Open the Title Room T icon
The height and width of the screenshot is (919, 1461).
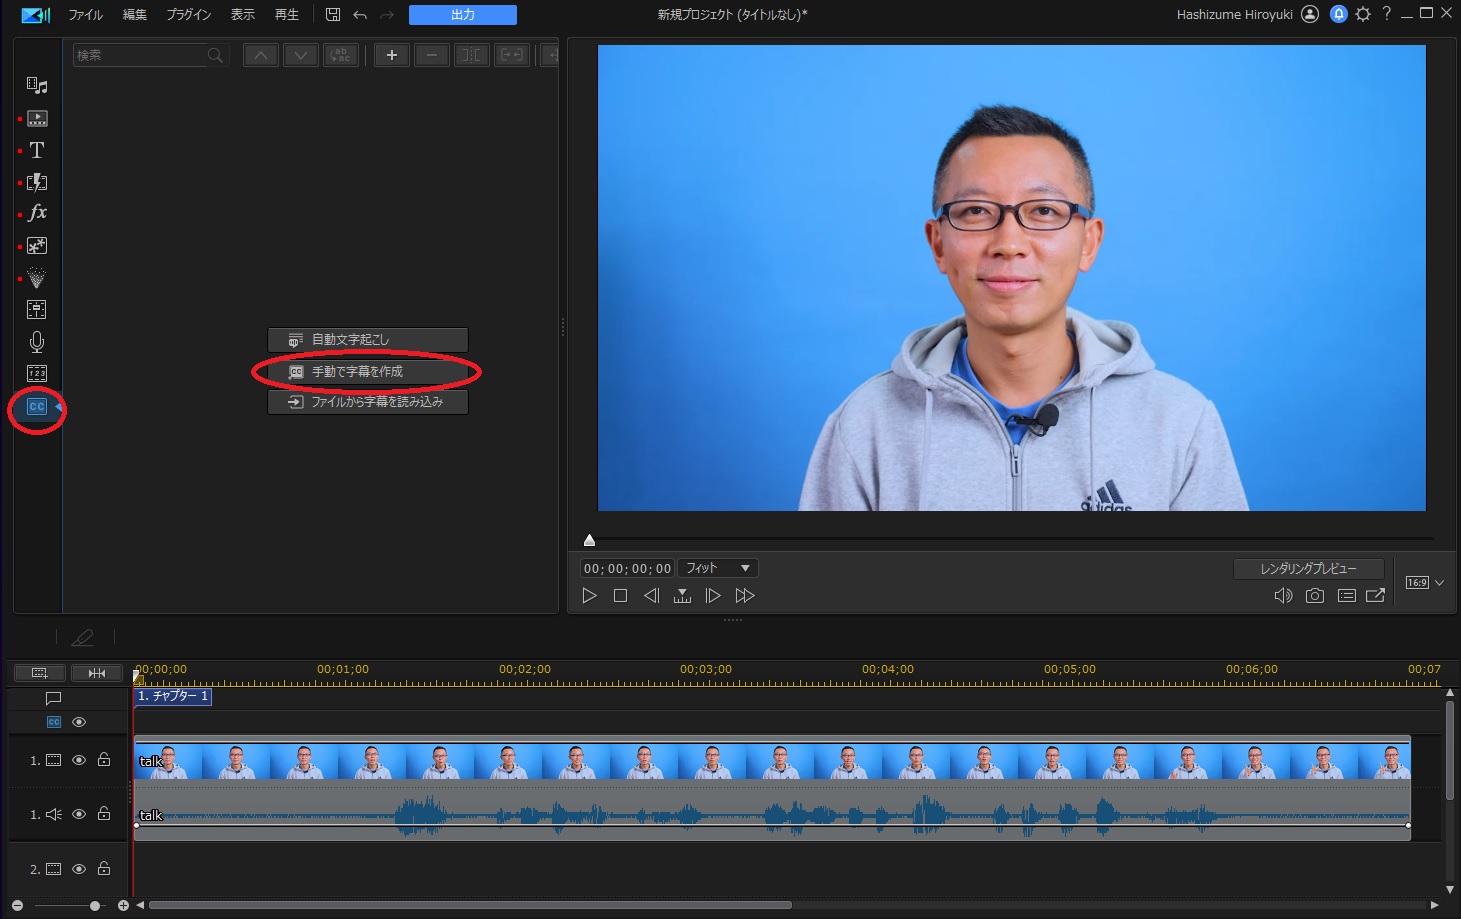[37, 150]
